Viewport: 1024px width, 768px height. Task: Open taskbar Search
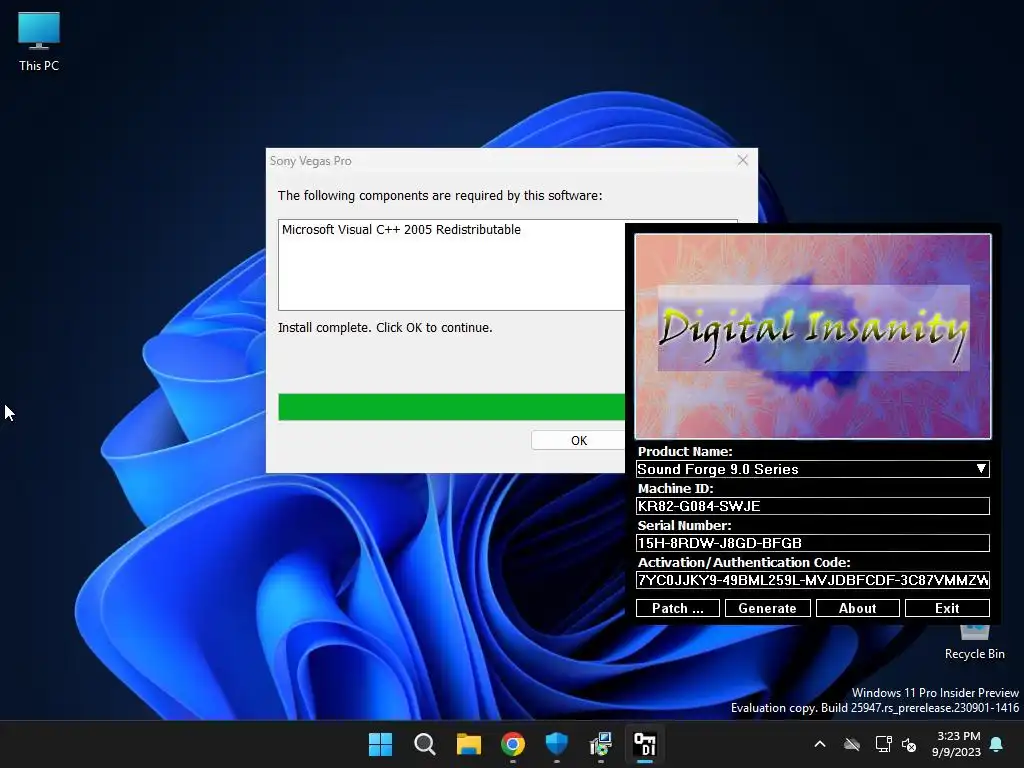pyautogui.click(x=424, y=744)
